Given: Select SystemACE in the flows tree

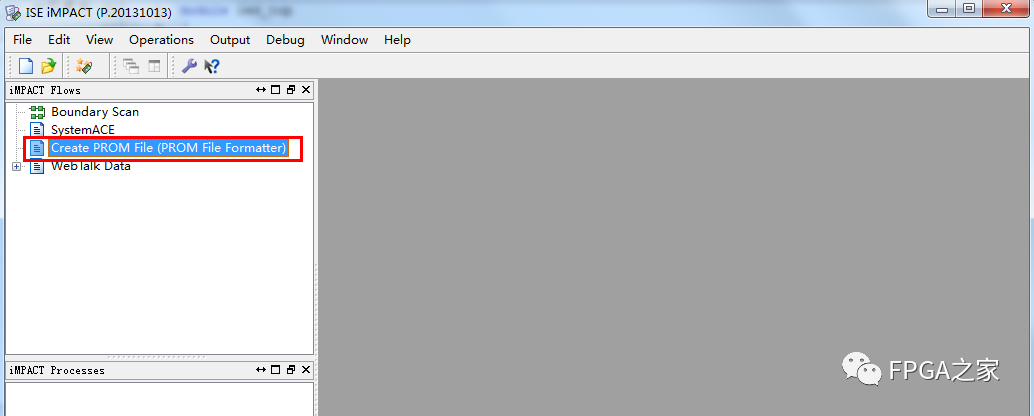Looking at the screenshot, I should [x=83, y=130].
